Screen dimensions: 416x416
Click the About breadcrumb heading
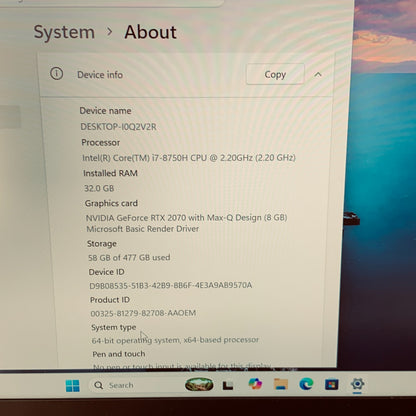point(150,32)
